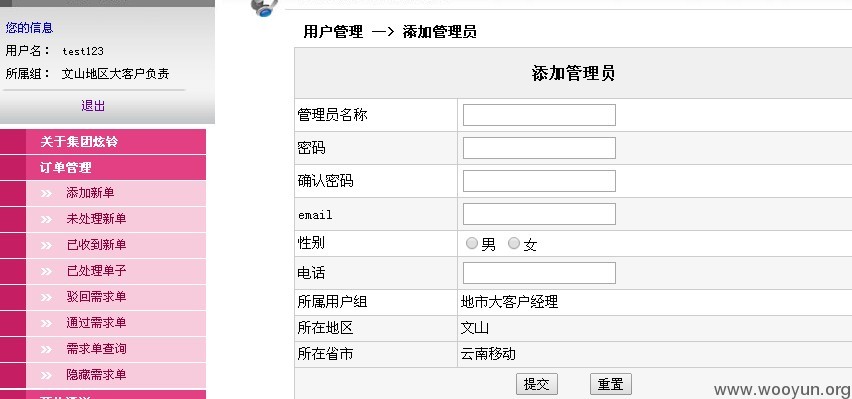Image resolution: width=852 pixels, height=399 pixels.
Task: Expand the 订单管理 menu section
Action: click(x=66, y=167)
